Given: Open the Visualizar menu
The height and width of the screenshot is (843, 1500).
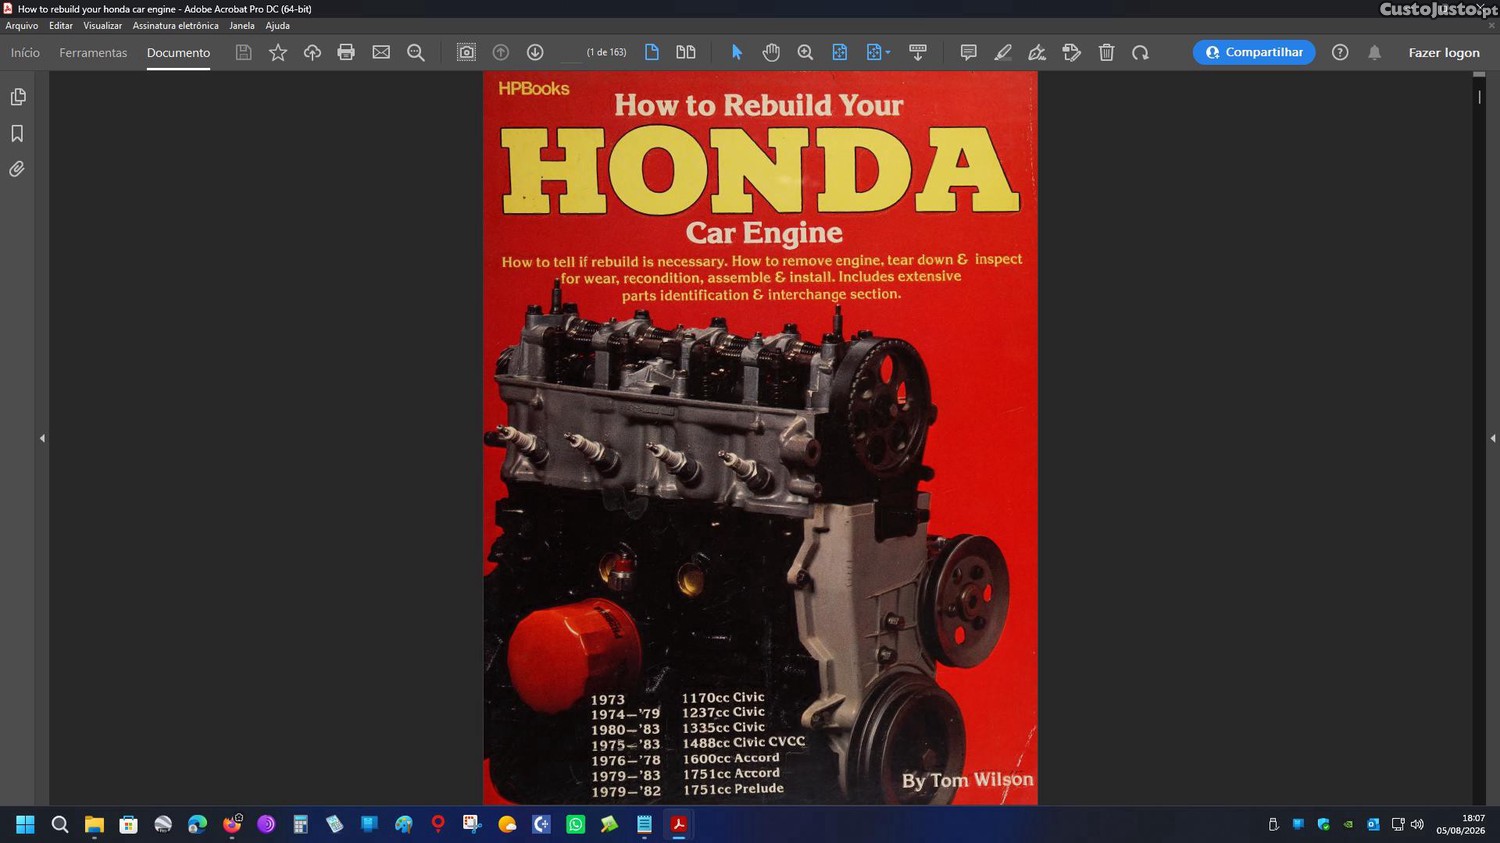Looking at the screenshot, I should [103, 26].
